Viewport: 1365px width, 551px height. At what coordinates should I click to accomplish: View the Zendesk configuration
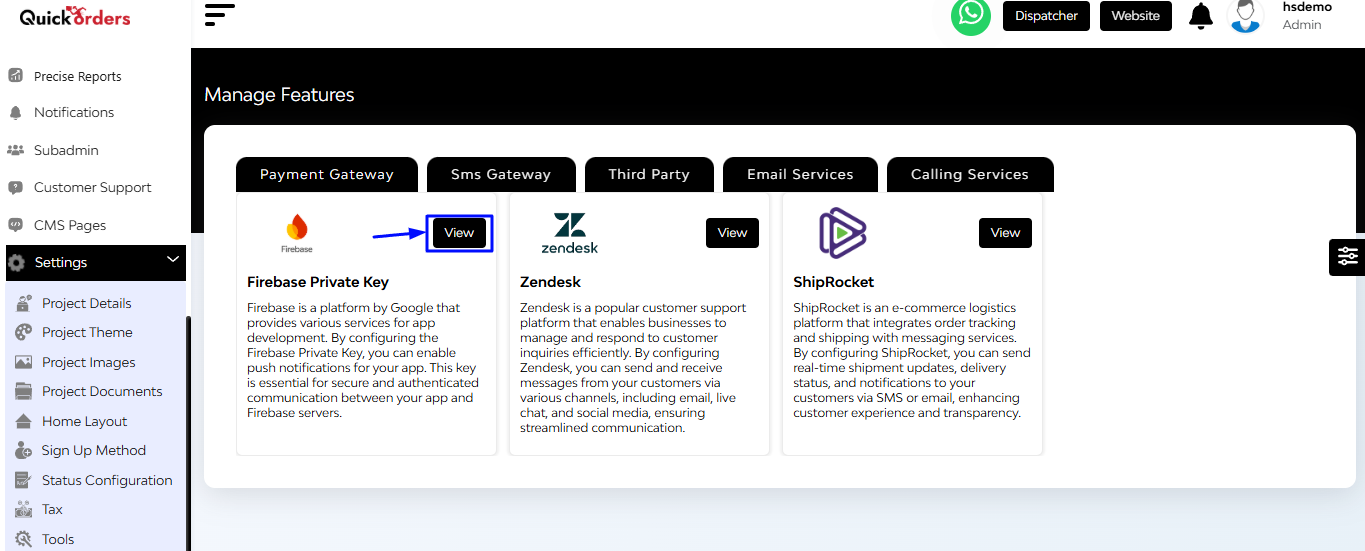(732, 233)
